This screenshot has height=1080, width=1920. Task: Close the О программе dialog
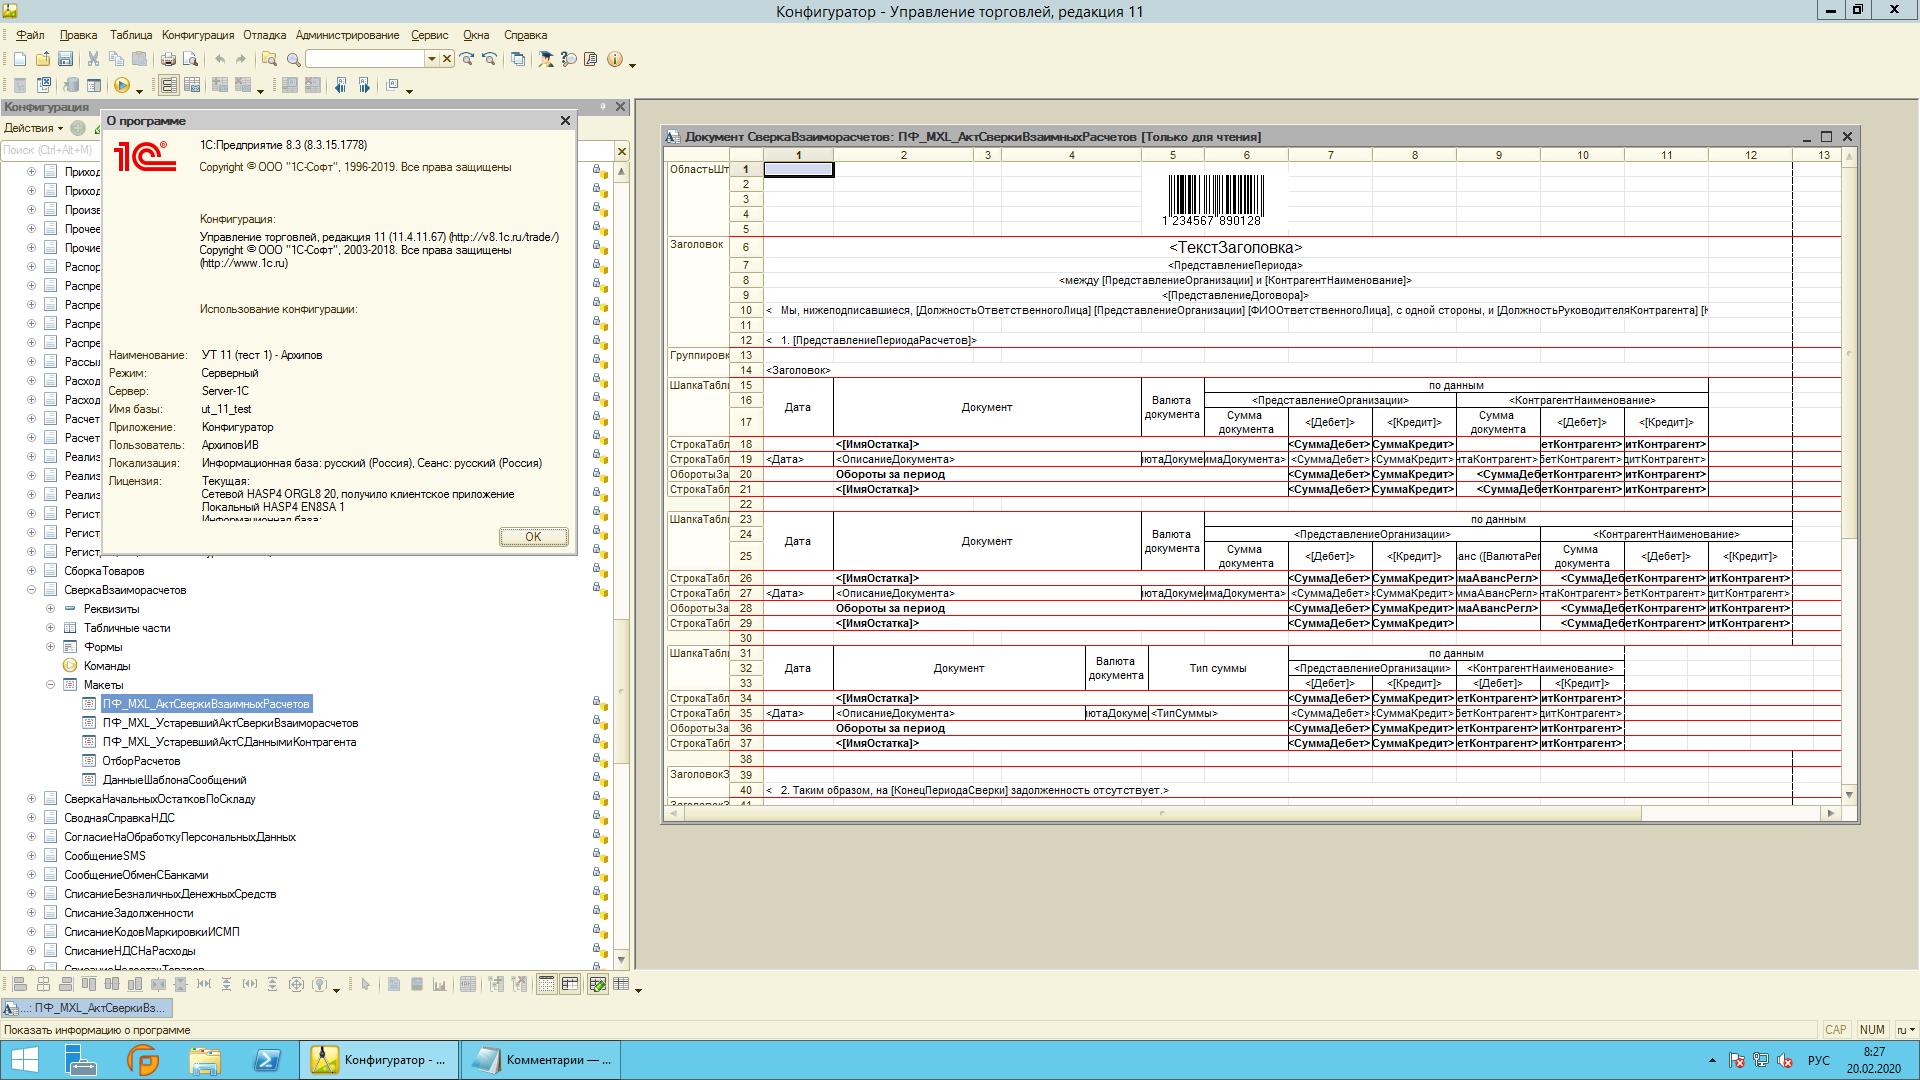(x=565, y=120)
